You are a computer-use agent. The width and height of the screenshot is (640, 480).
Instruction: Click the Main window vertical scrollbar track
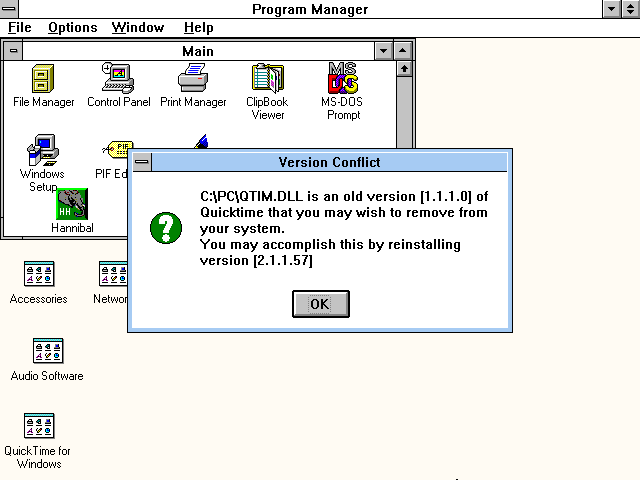404,112
